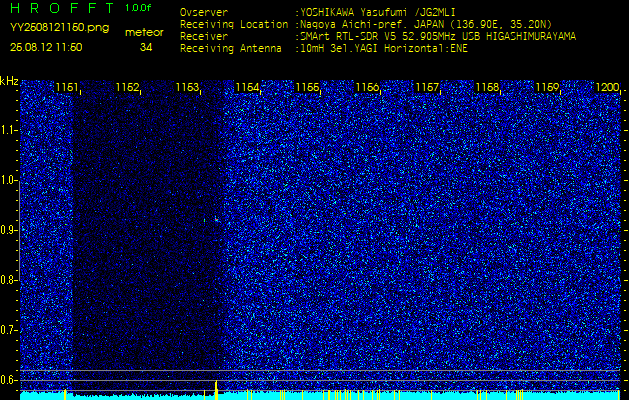
Task: Click the 1200 time axis label
Action: [607, 87]
